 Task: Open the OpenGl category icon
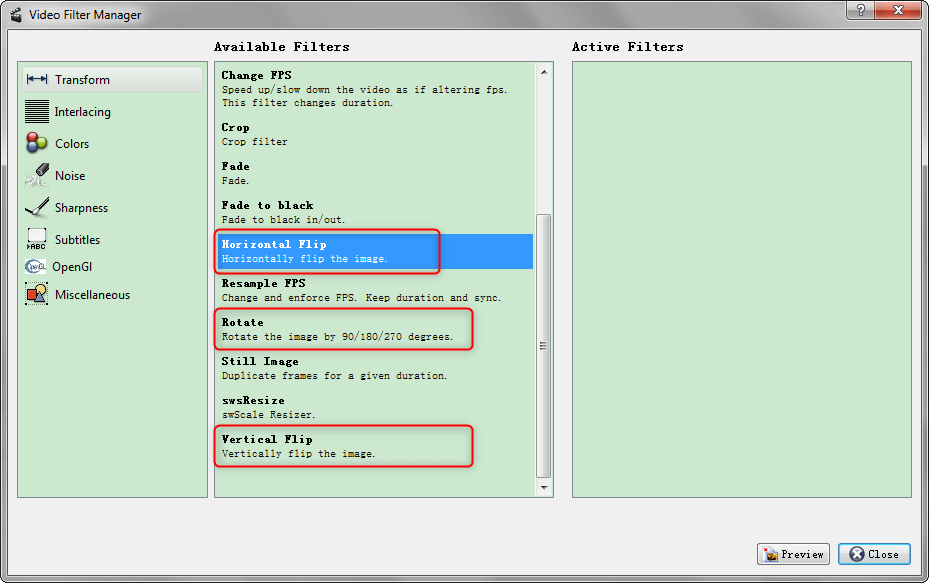click(36, 267)
